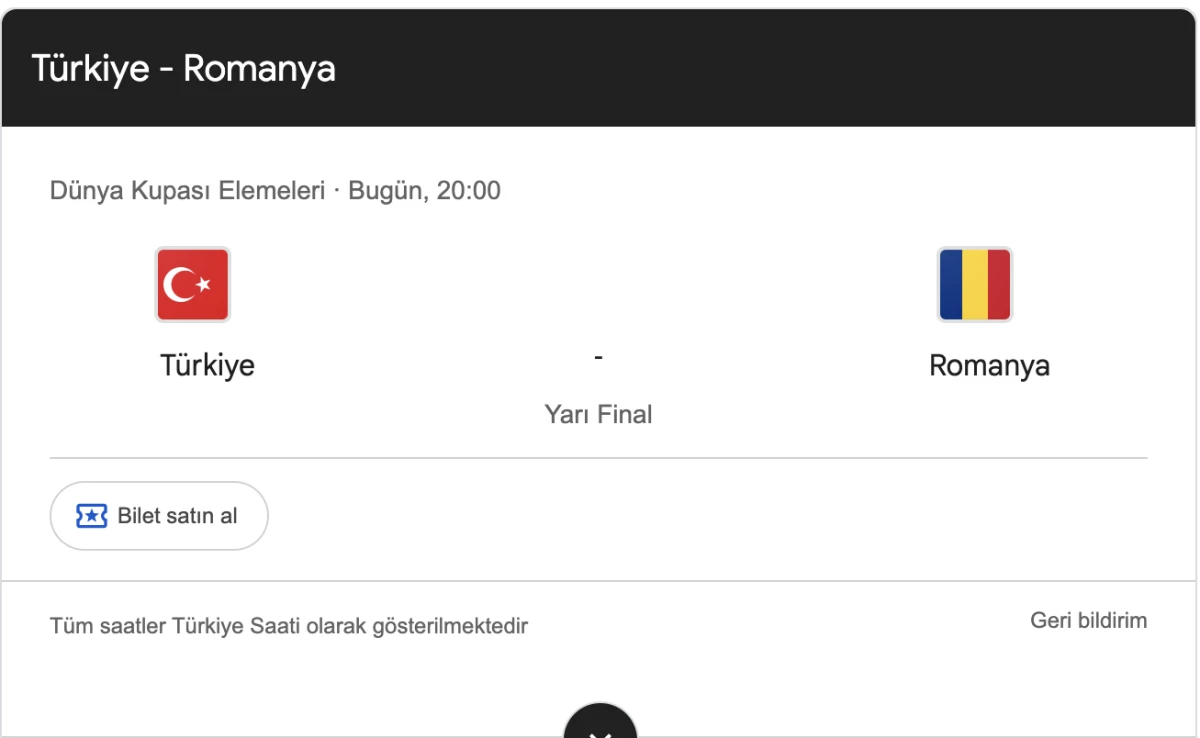Open the Bugün, 20:00 match time

point(424,191)
